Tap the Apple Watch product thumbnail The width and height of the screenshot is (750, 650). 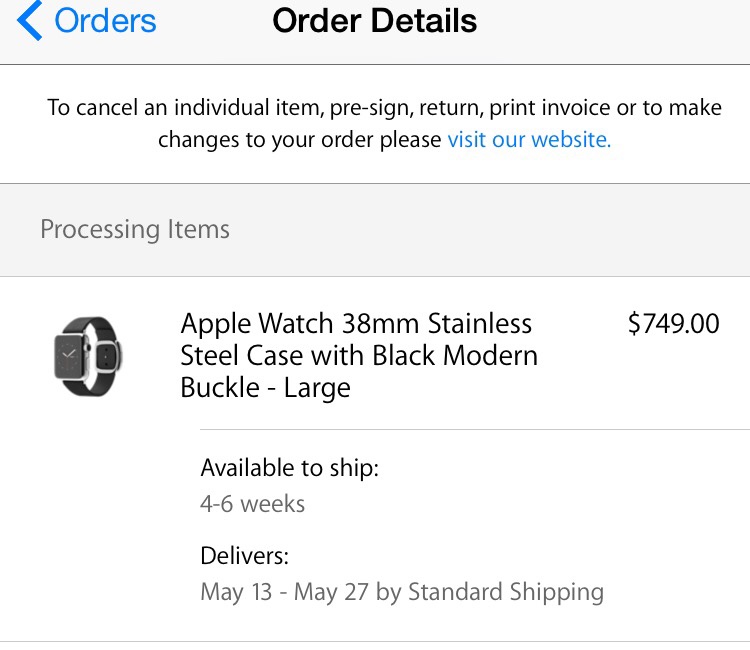(x=88, y=356)
